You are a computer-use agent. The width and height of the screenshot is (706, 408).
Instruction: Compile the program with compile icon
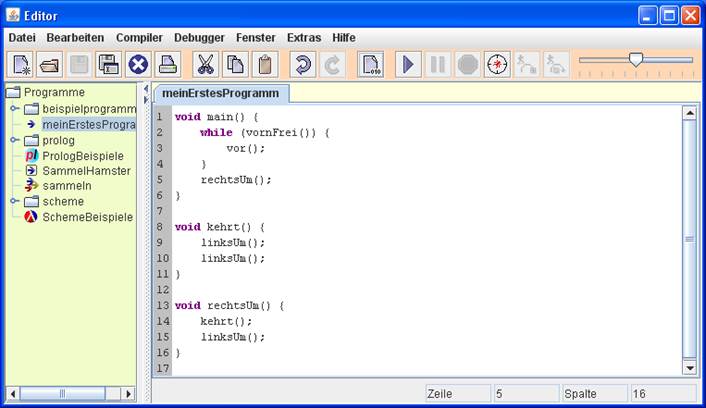click(x=371, y=65)
